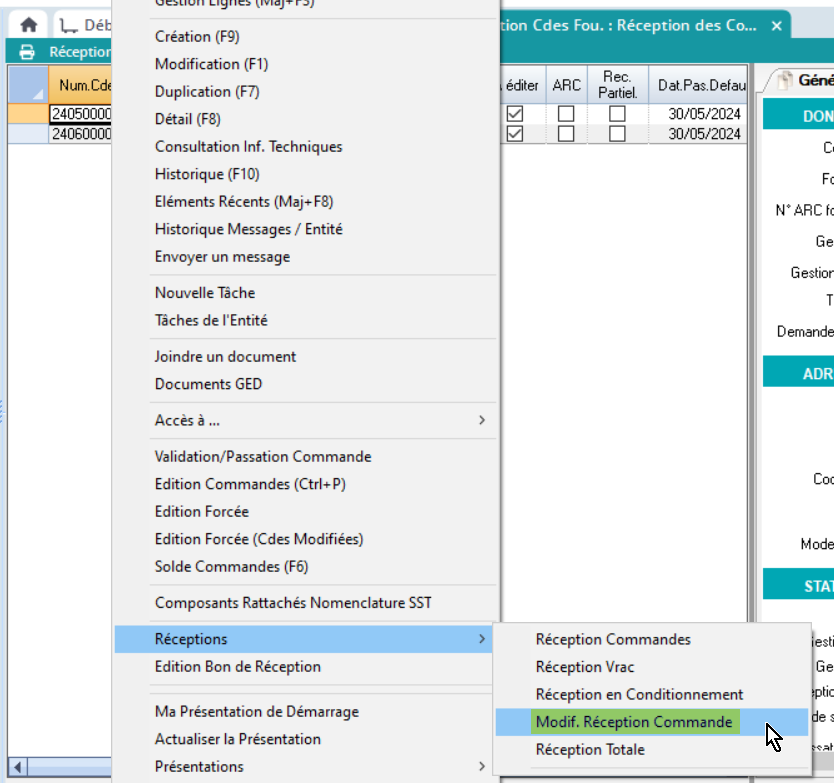Image resolution: width=834 pixels, height=783 pixels.
Task: Click the home icon tab
Action: 29,26
